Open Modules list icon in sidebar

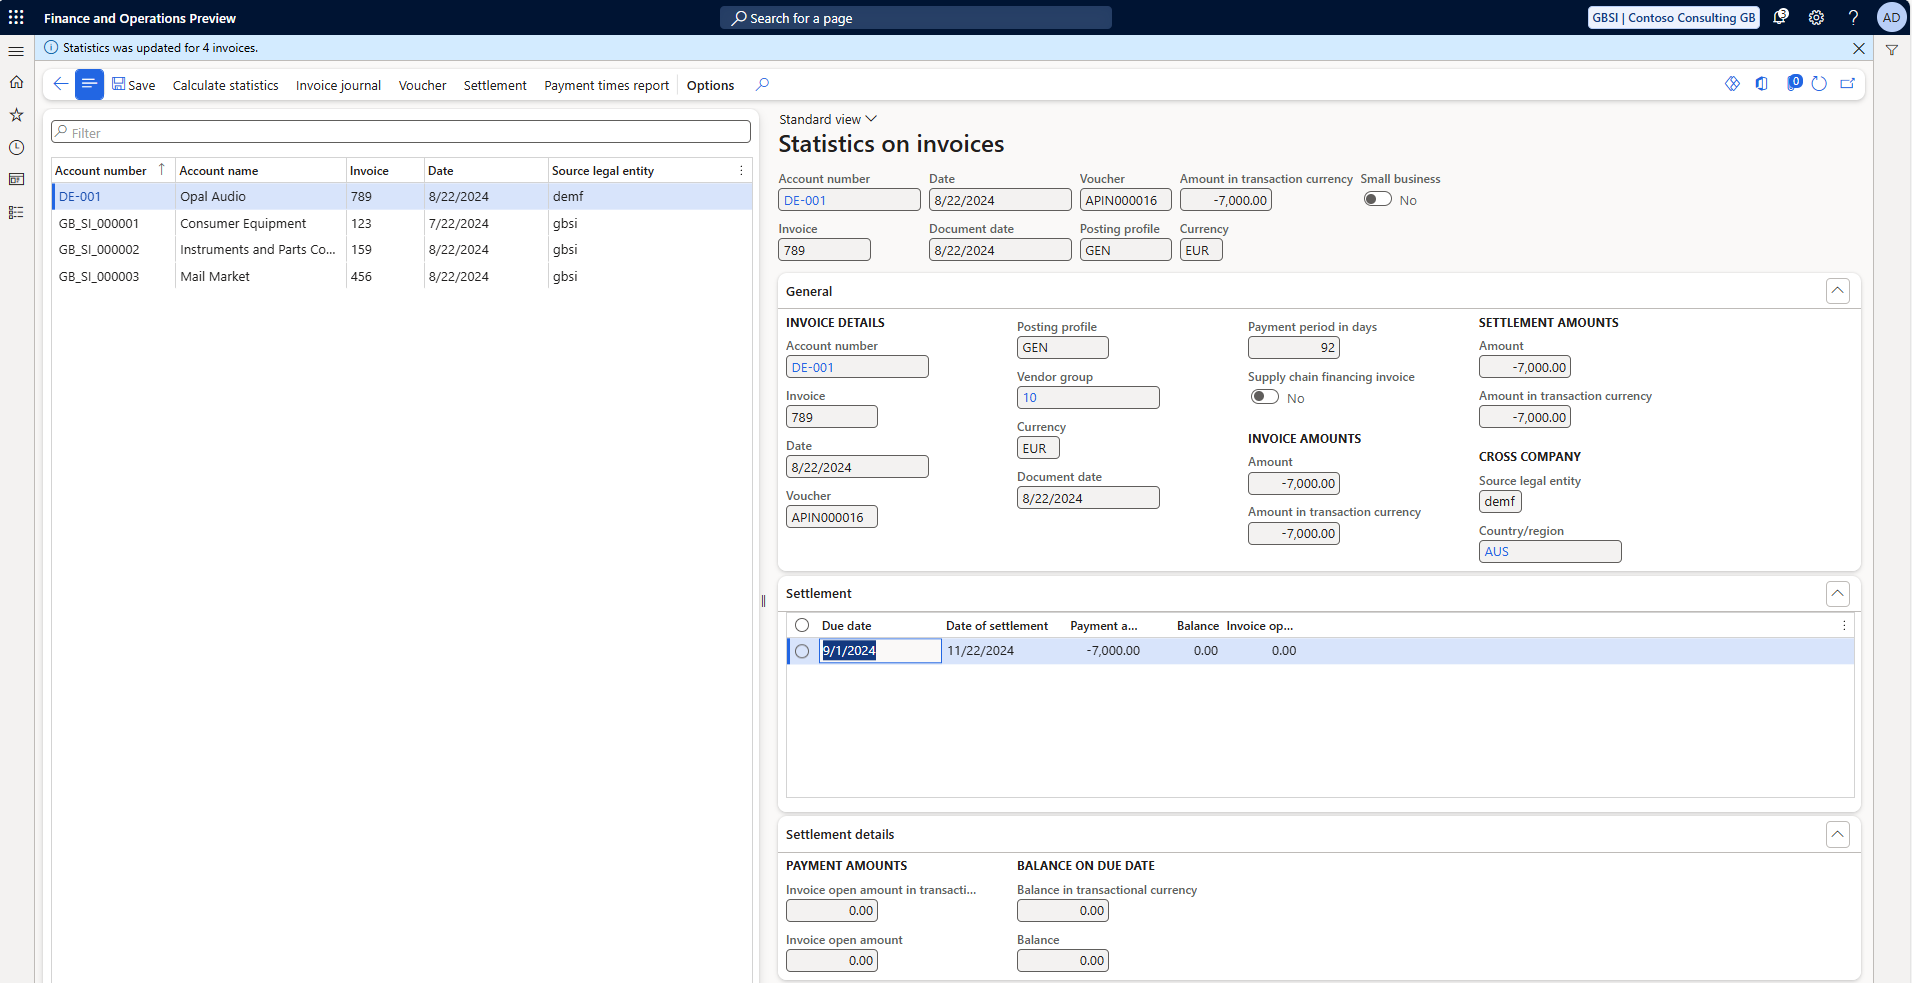click(16, 212)
